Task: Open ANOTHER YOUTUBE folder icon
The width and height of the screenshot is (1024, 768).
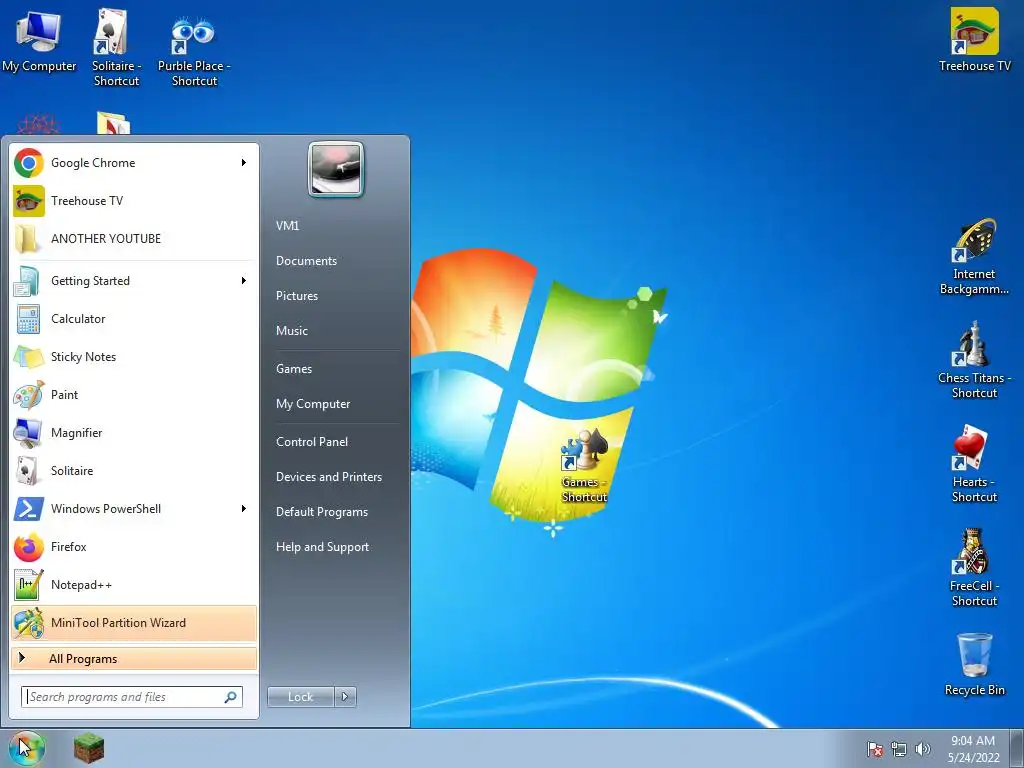Action: [x=29, y=238]
